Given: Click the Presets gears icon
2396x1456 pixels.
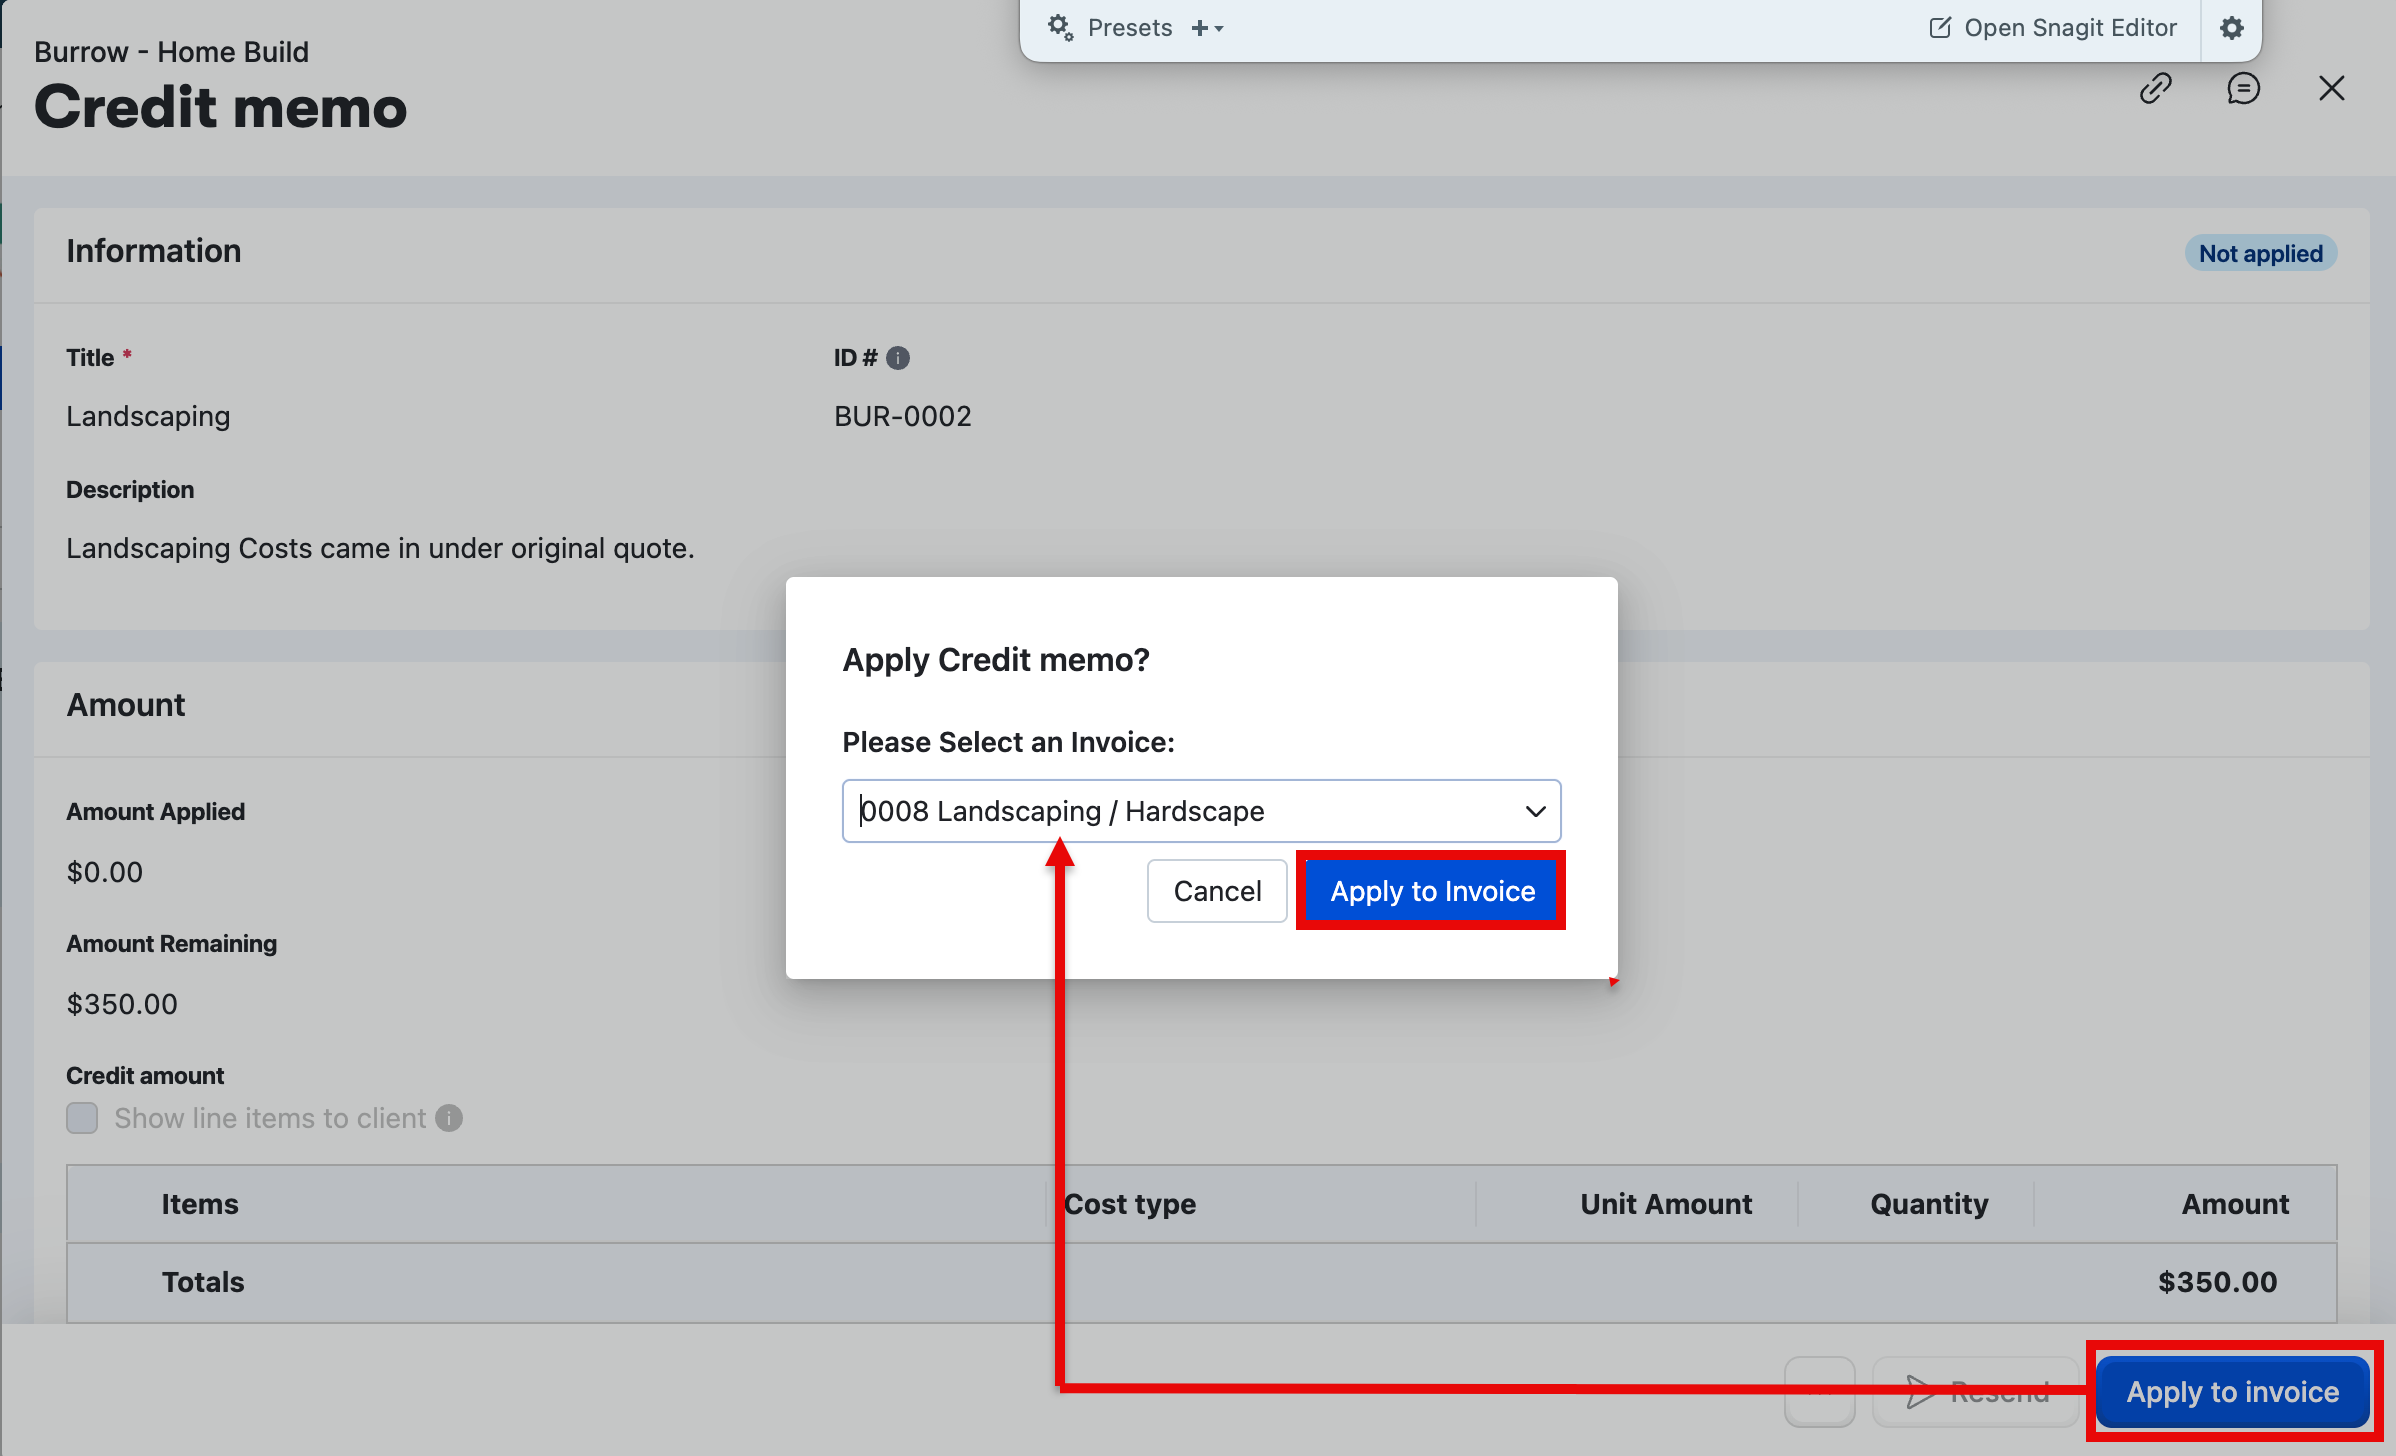Looking at the screenshot, I should (1060, 28).
